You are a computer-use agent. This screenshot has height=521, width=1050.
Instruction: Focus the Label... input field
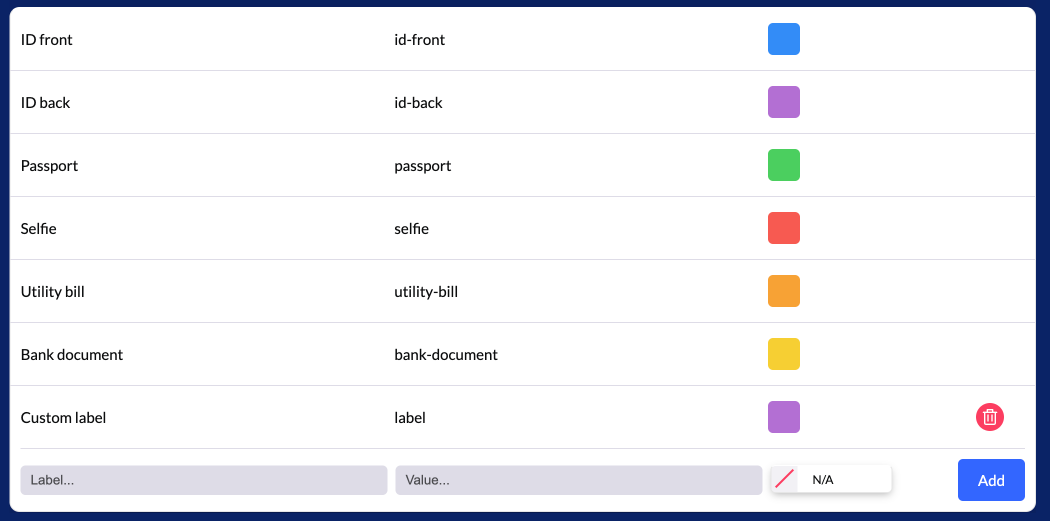coord(203,480)
